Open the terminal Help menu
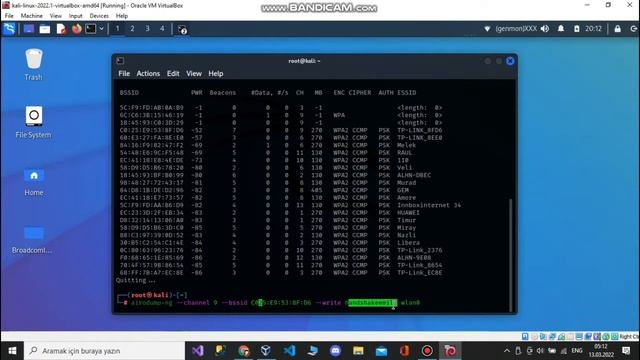 click(216, 73)
